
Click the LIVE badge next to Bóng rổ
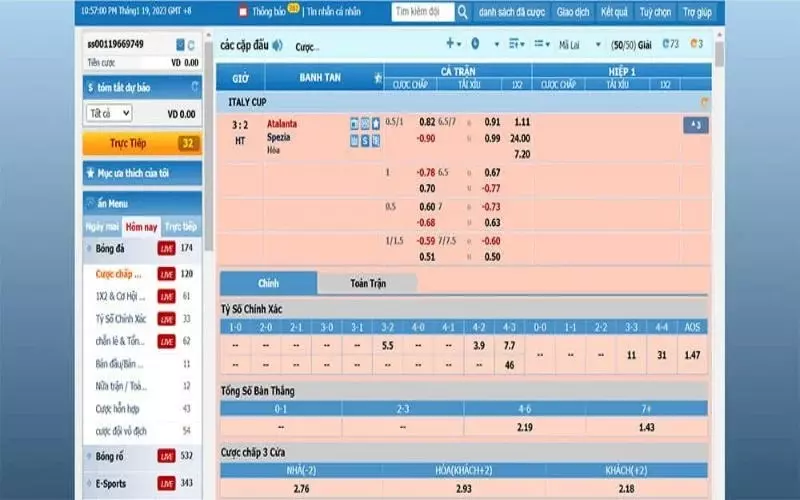[x=166, y=456]
